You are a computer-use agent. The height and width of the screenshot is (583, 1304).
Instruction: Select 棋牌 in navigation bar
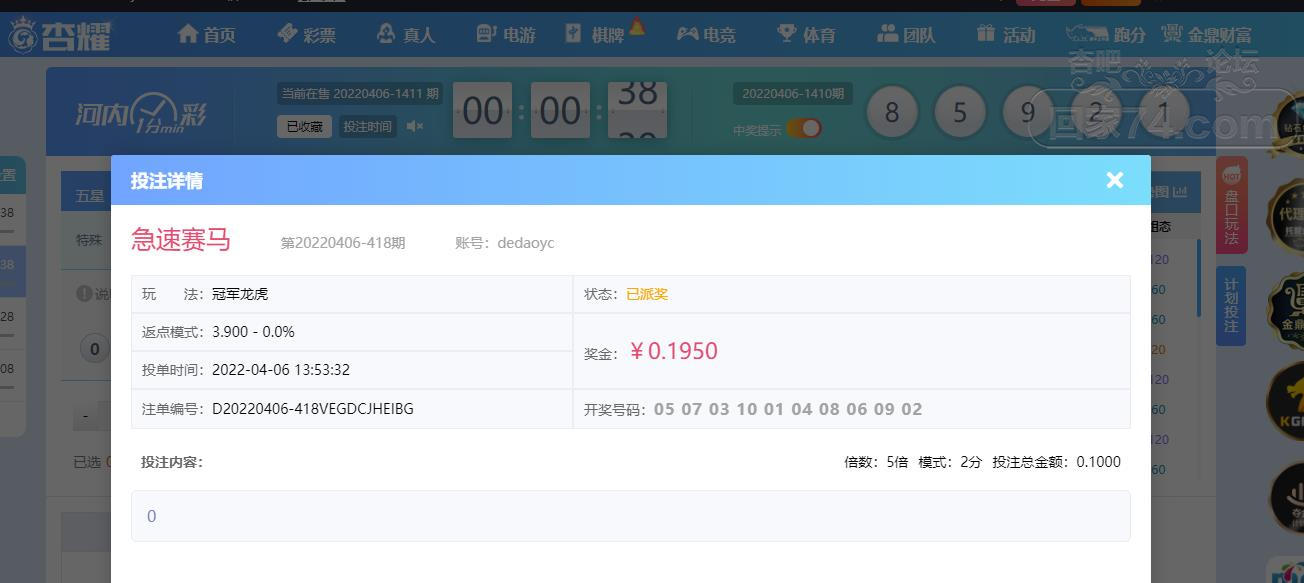(x=605, y=34)
